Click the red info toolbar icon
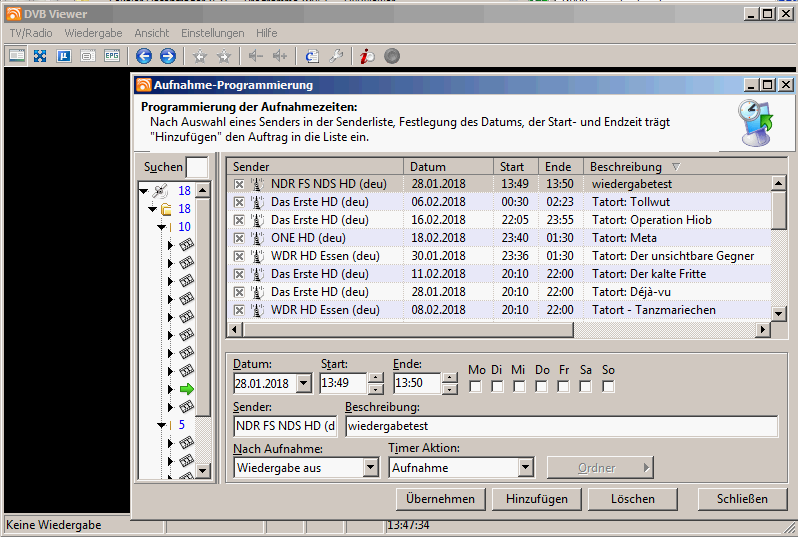Screen dimensions: 798x537 [x=367, y=56]
